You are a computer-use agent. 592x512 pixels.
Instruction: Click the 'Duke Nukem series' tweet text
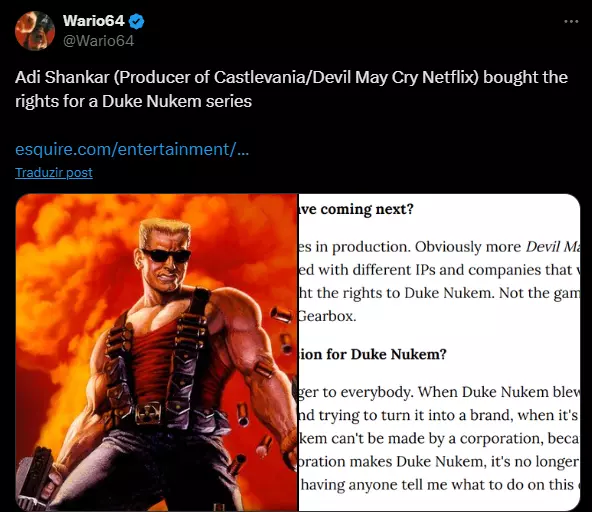click(177, 101)
